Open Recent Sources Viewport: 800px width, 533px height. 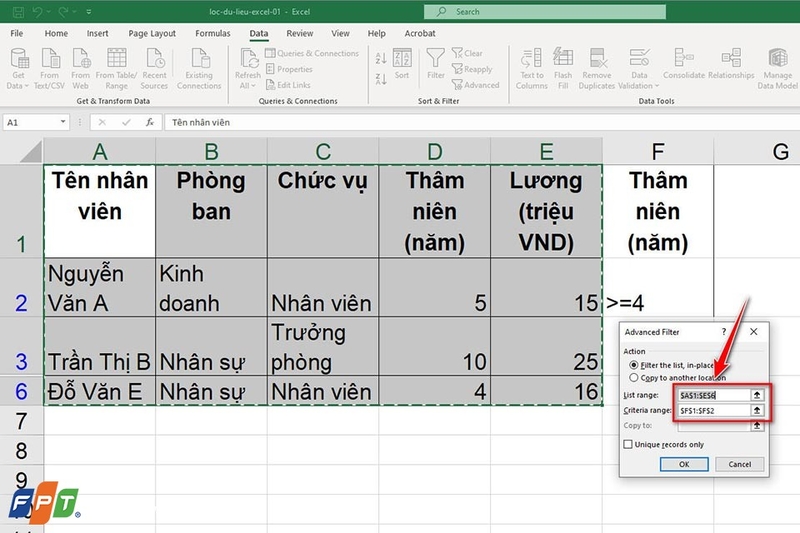coord(154,69)
